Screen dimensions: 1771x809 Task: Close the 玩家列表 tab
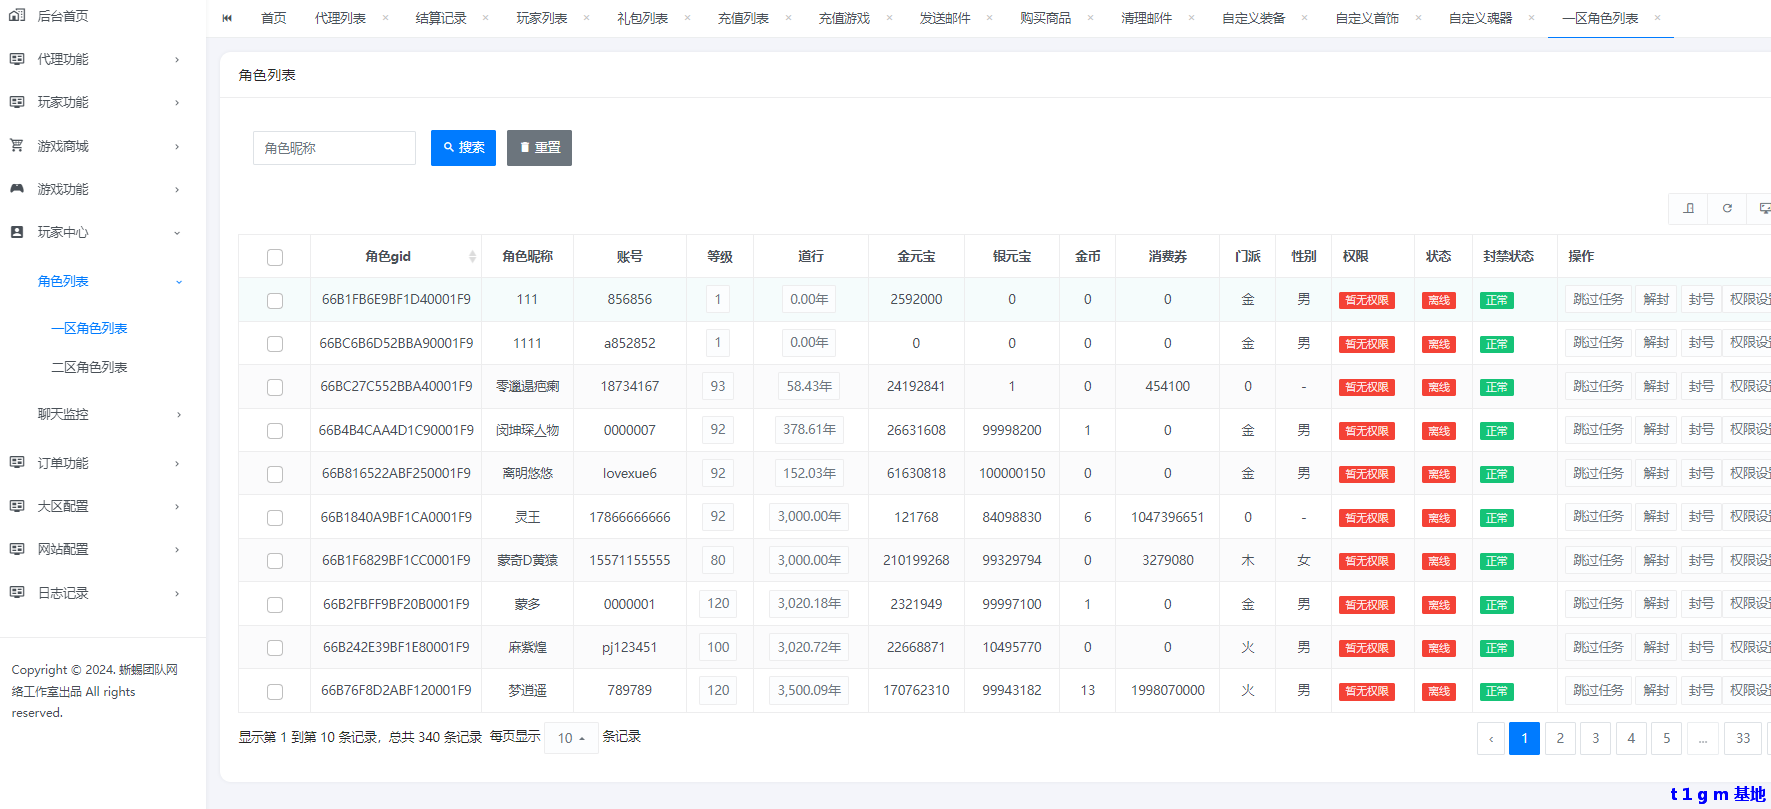(587, 18)
